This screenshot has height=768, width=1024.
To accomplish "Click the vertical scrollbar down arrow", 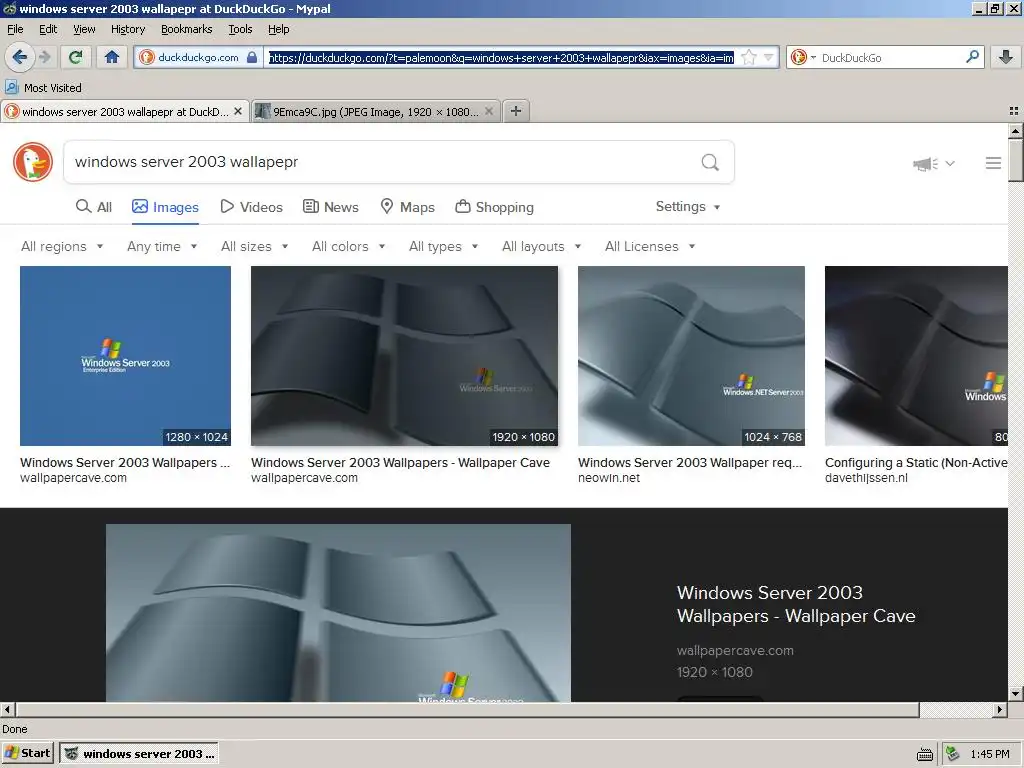I will [1016, 694].
